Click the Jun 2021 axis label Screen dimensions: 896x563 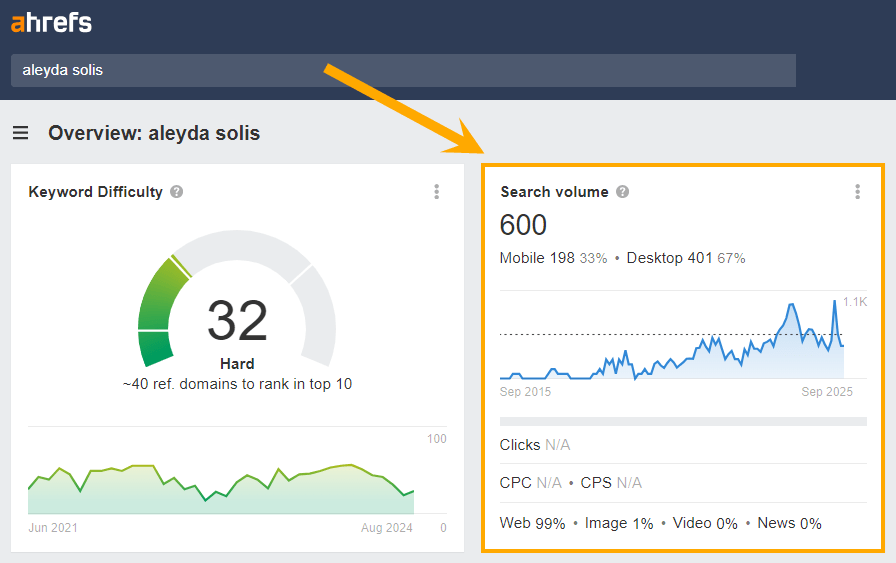click(x=53, y=528)
